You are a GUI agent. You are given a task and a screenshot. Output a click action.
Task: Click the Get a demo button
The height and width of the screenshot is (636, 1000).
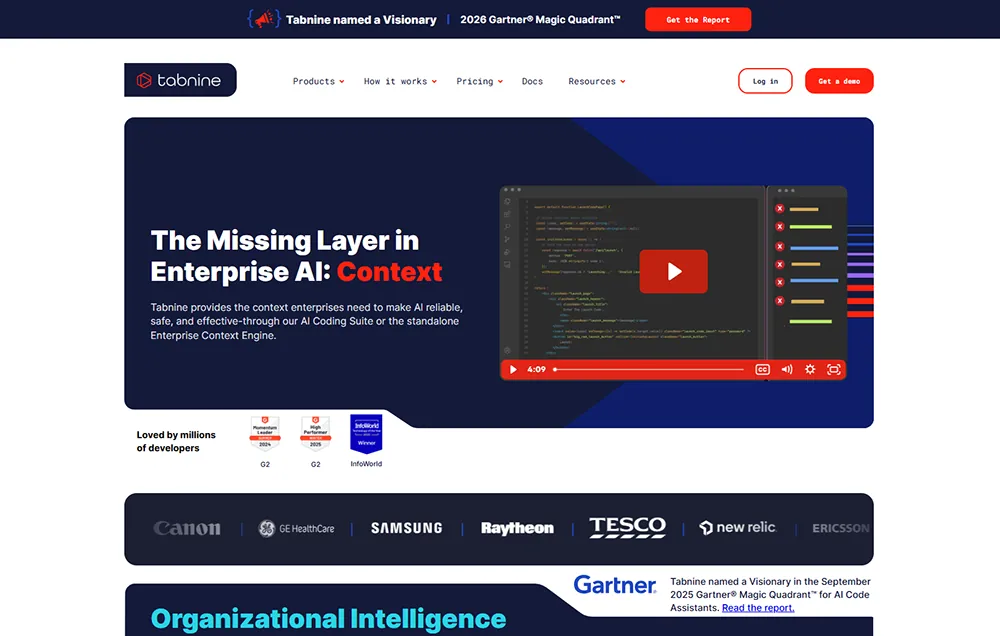click(x=839, y=81)
